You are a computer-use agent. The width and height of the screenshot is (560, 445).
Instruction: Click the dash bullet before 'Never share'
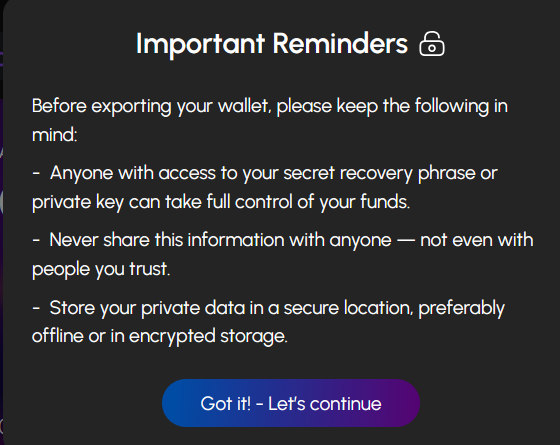coord(36,240)
